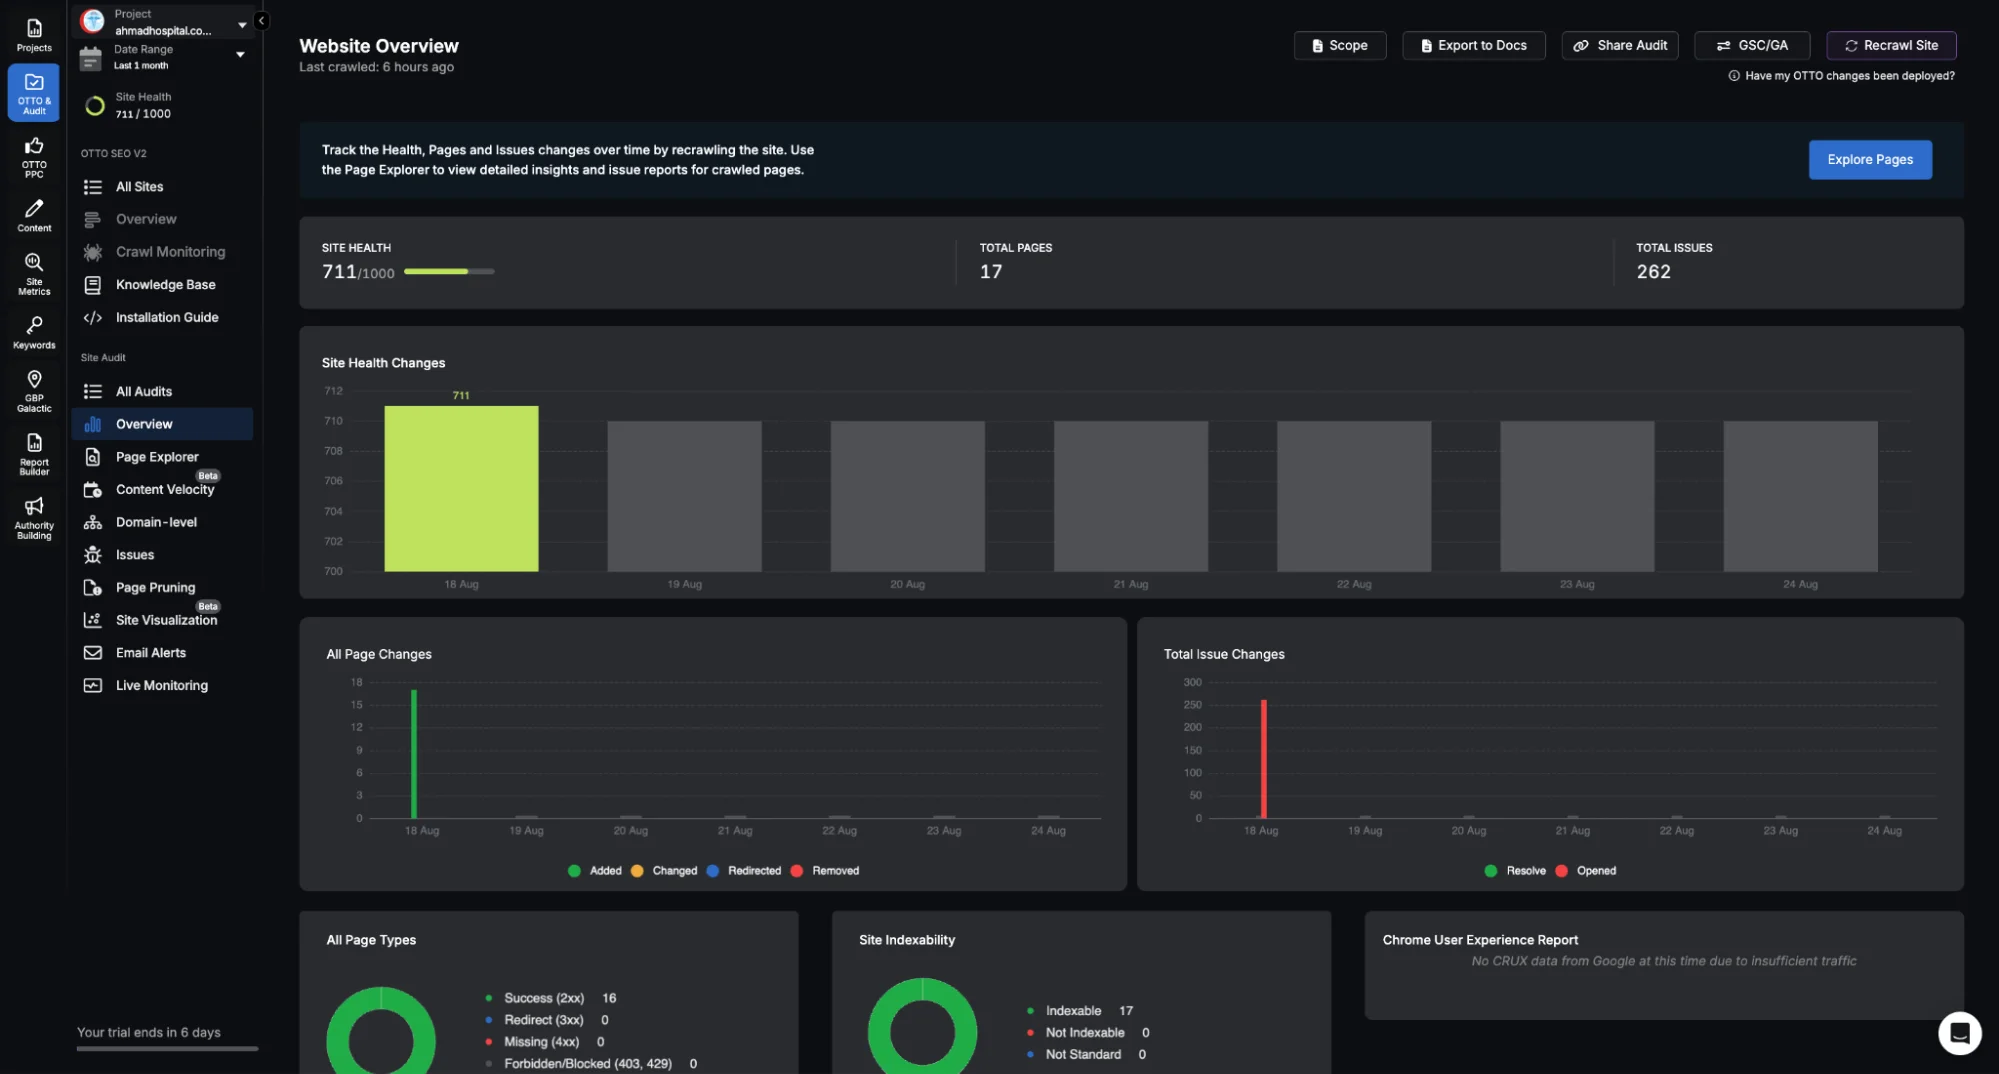The height and width of the screenshot is (1074, 1999).
Task: Open Site Metrics in the left rail
Action: 34,272
